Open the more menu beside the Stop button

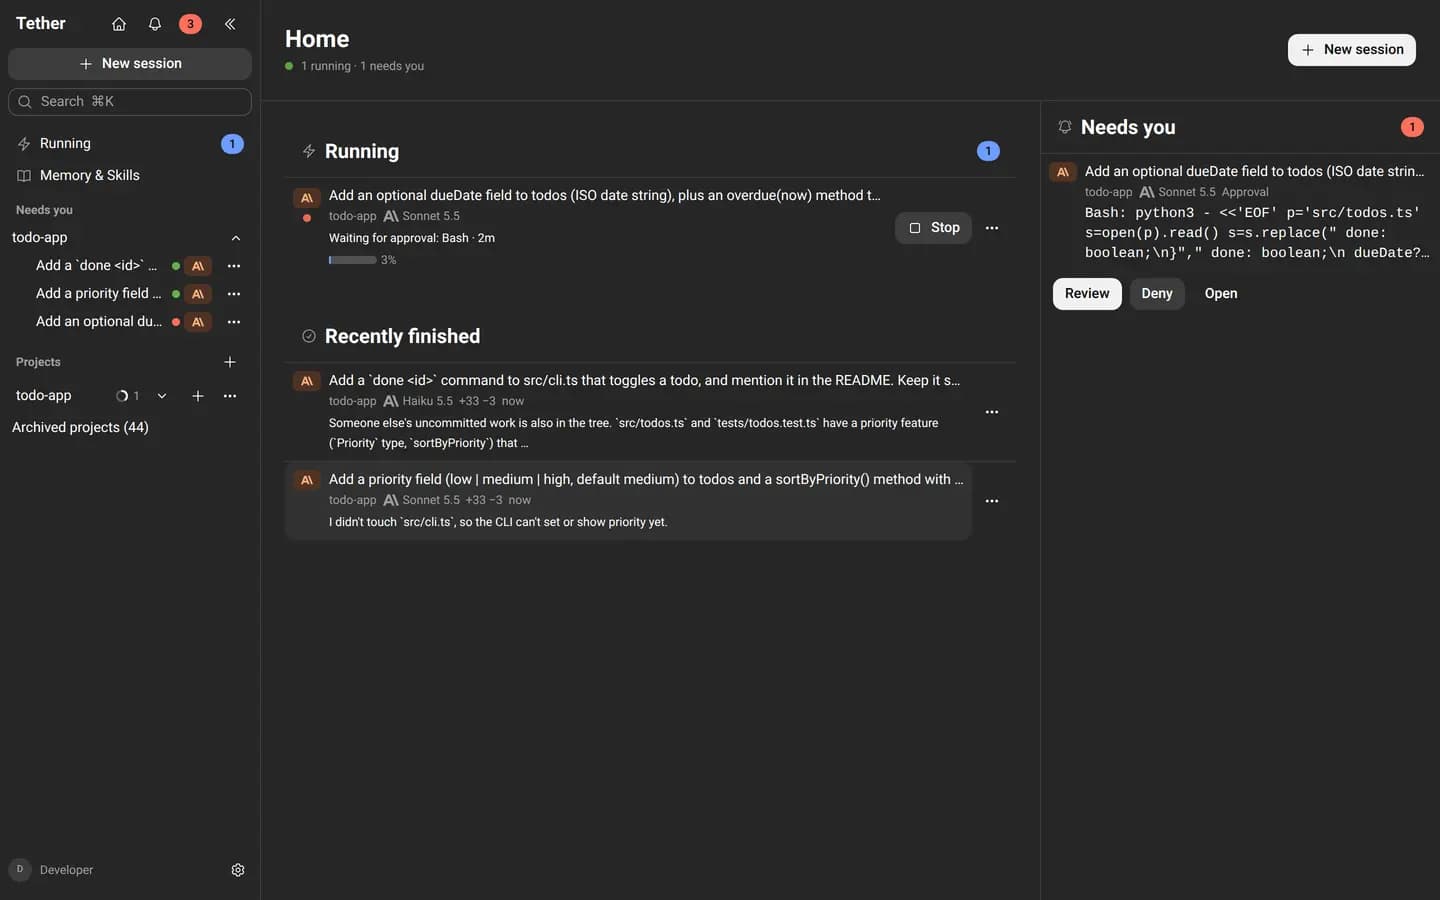coord(992,228)
